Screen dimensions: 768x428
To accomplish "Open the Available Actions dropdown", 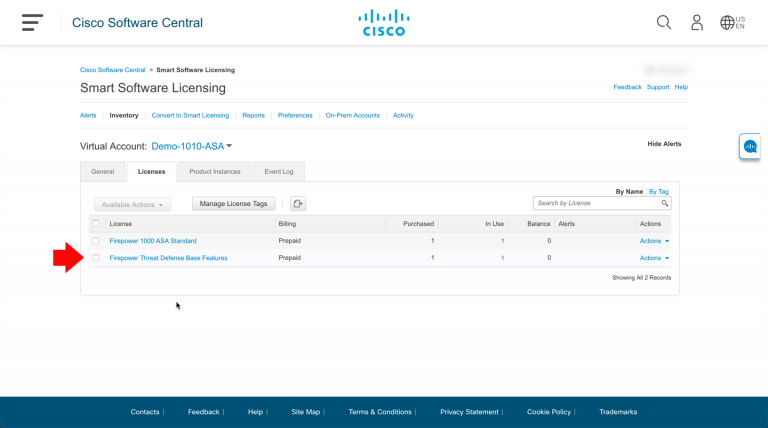I will (132, 205).
